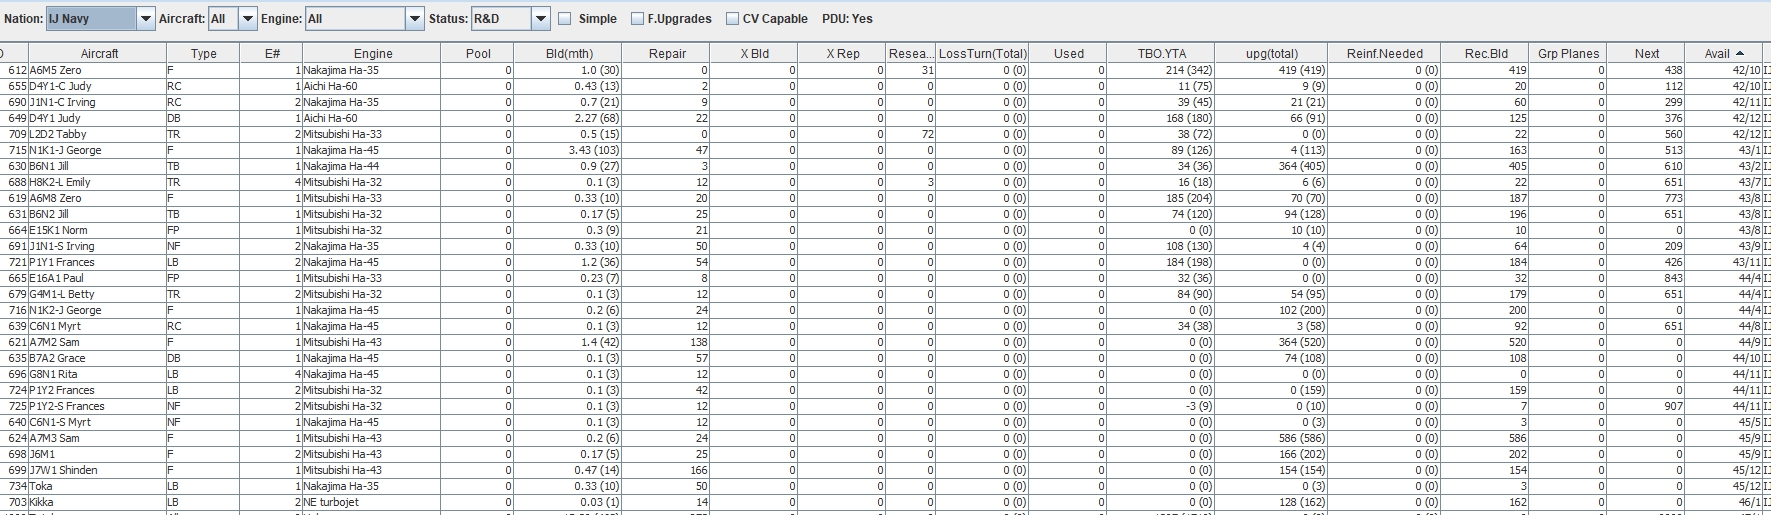
Task: Click the G4M1-L Betty aircraft name
Action: point(62,294)
